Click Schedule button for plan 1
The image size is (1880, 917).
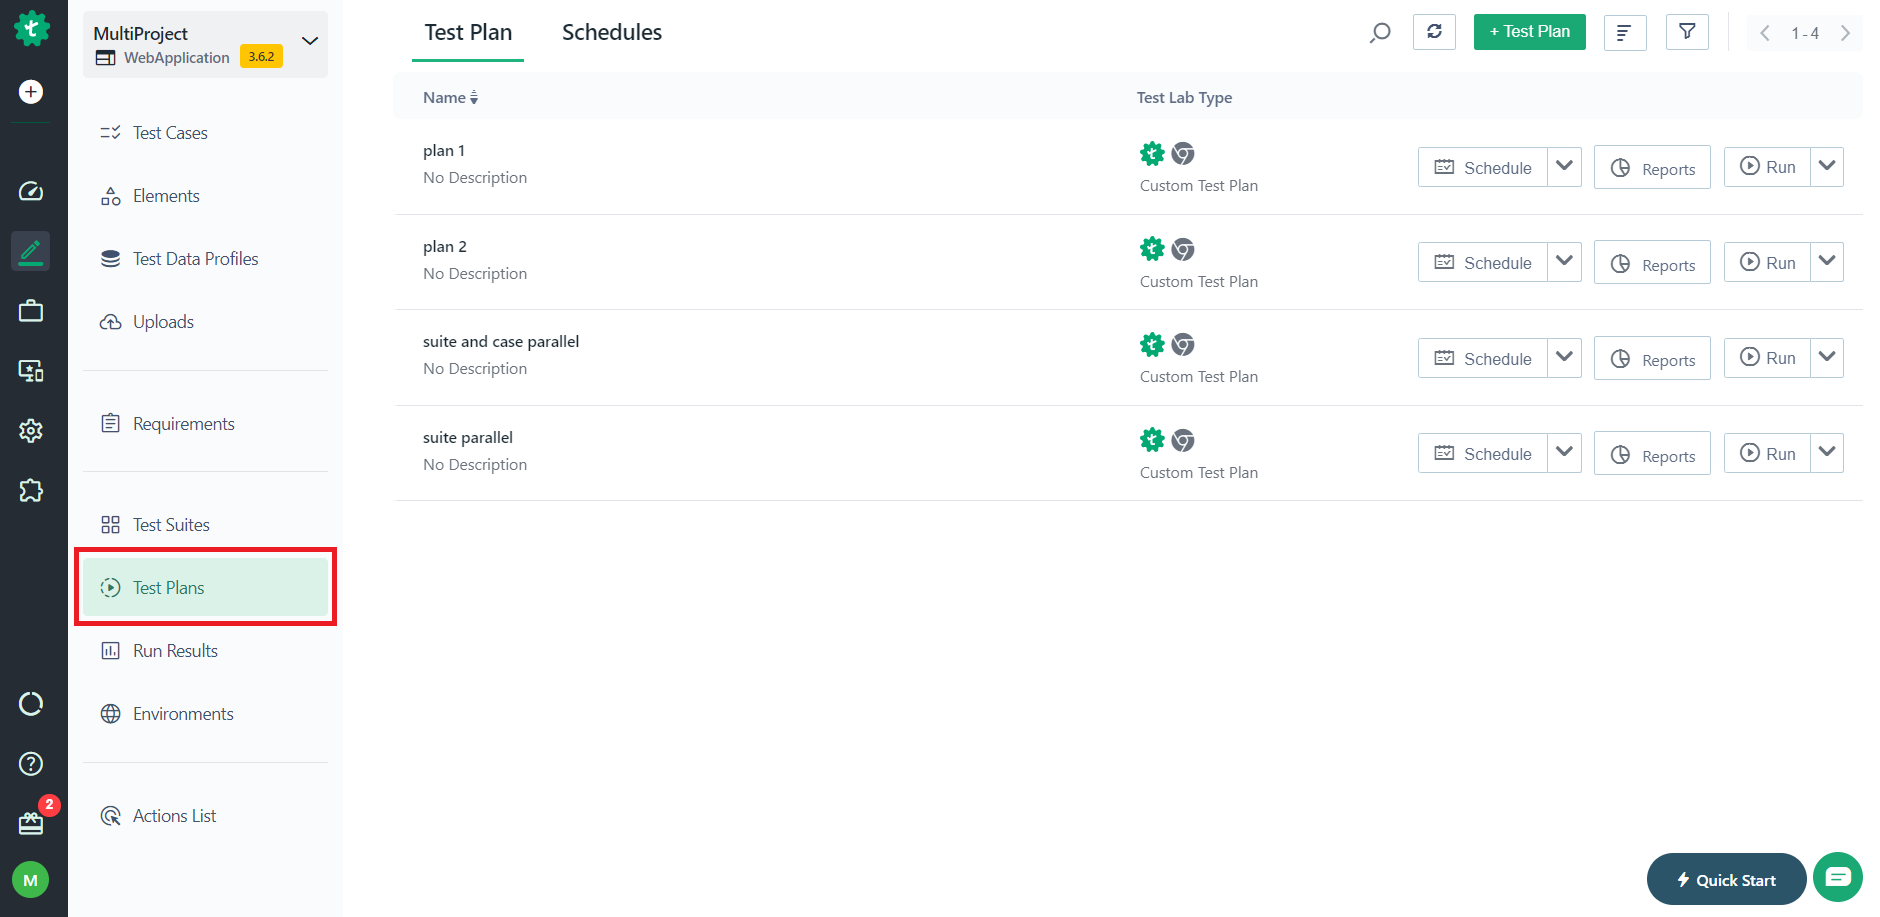1482,167
